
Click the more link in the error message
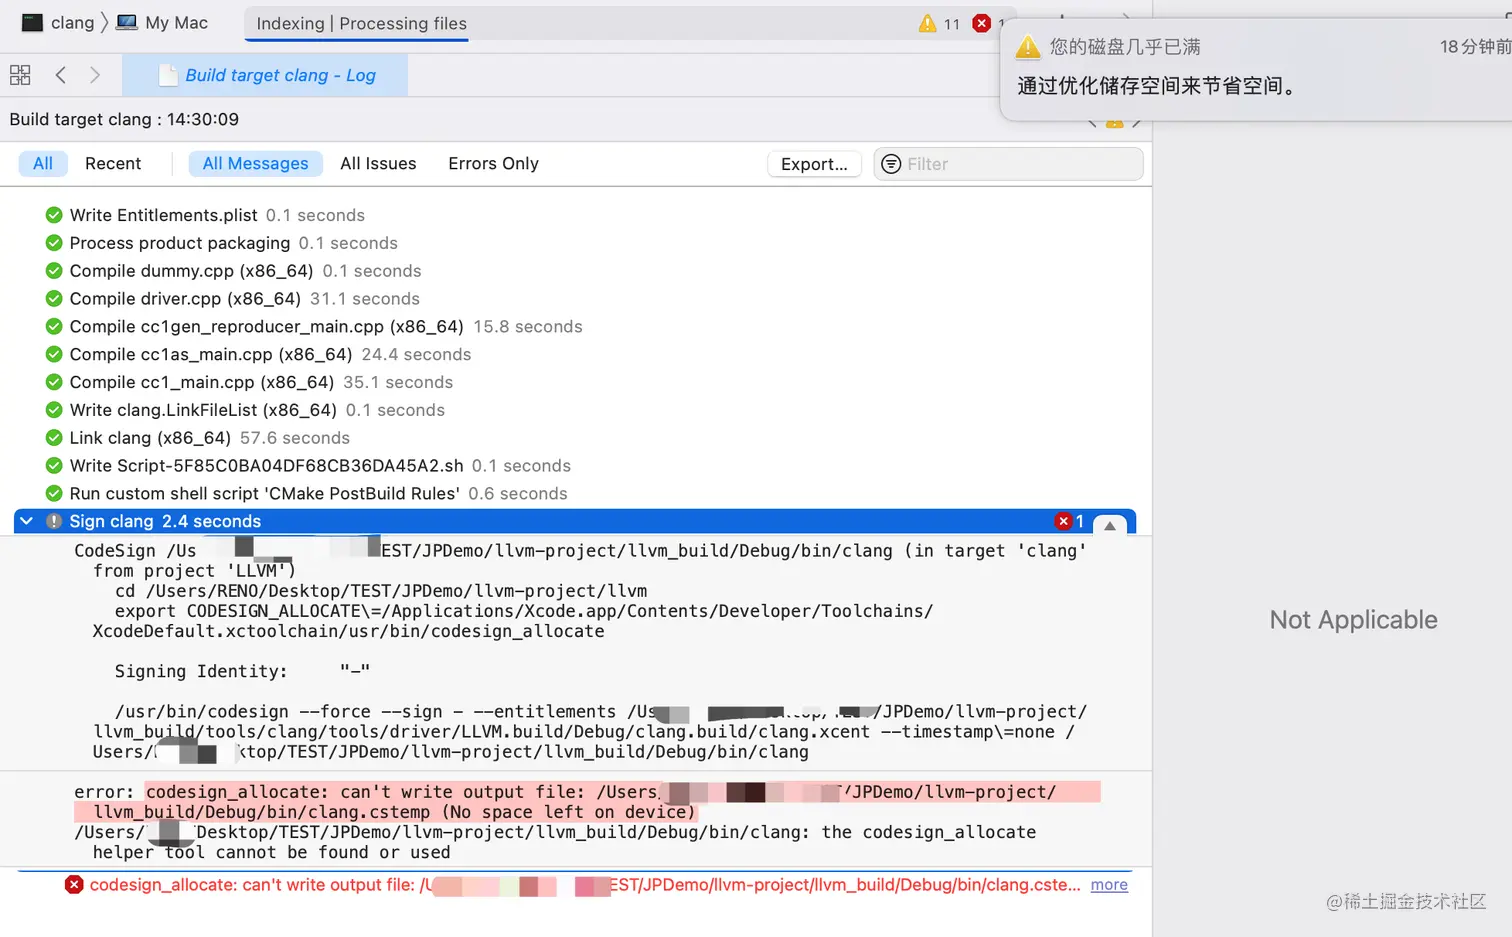tap(1109, 885)
